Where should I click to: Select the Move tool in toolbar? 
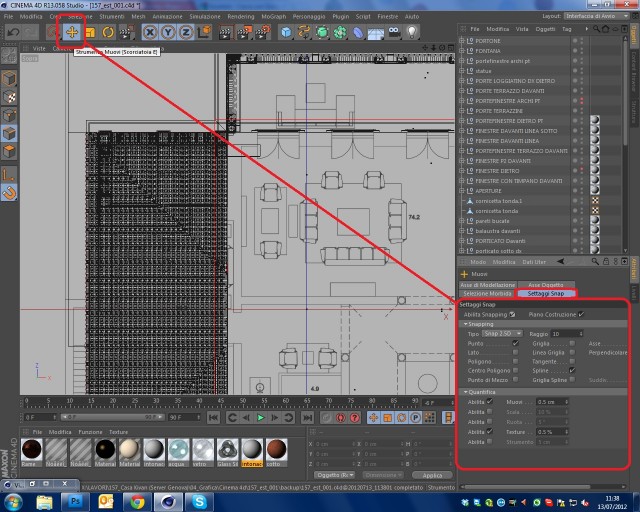(72, 32)
